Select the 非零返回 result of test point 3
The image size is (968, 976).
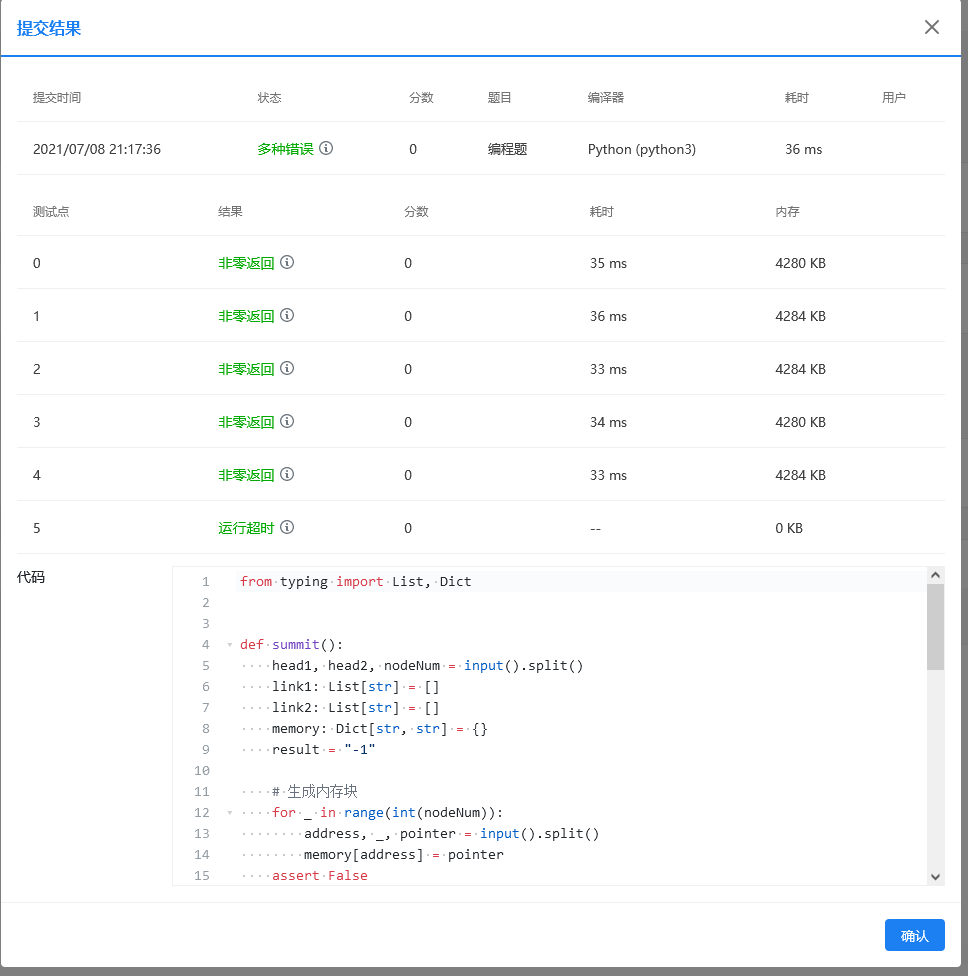pyautogui.click(x=246, y=421)
